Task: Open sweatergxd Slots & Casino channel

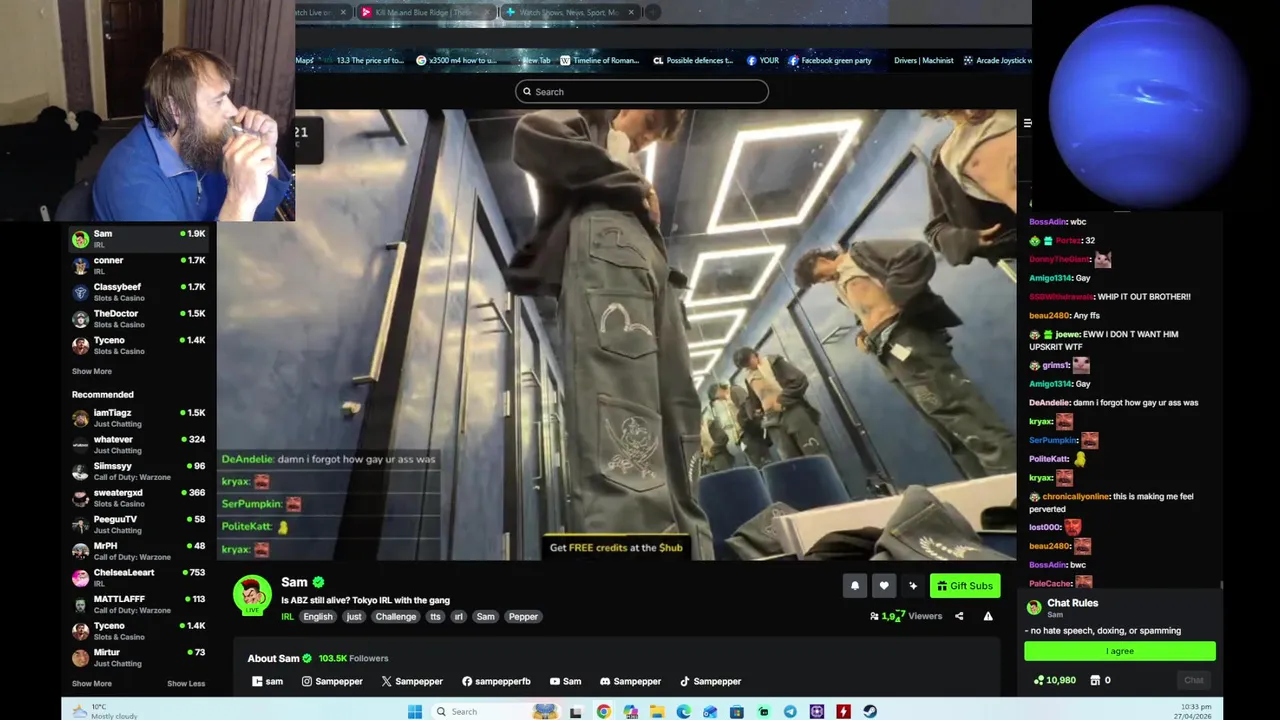Action: coord(139,498)
